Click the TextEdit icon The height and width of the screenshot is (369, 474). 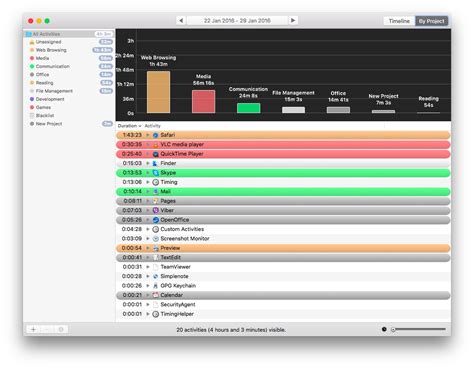(155, 258)
